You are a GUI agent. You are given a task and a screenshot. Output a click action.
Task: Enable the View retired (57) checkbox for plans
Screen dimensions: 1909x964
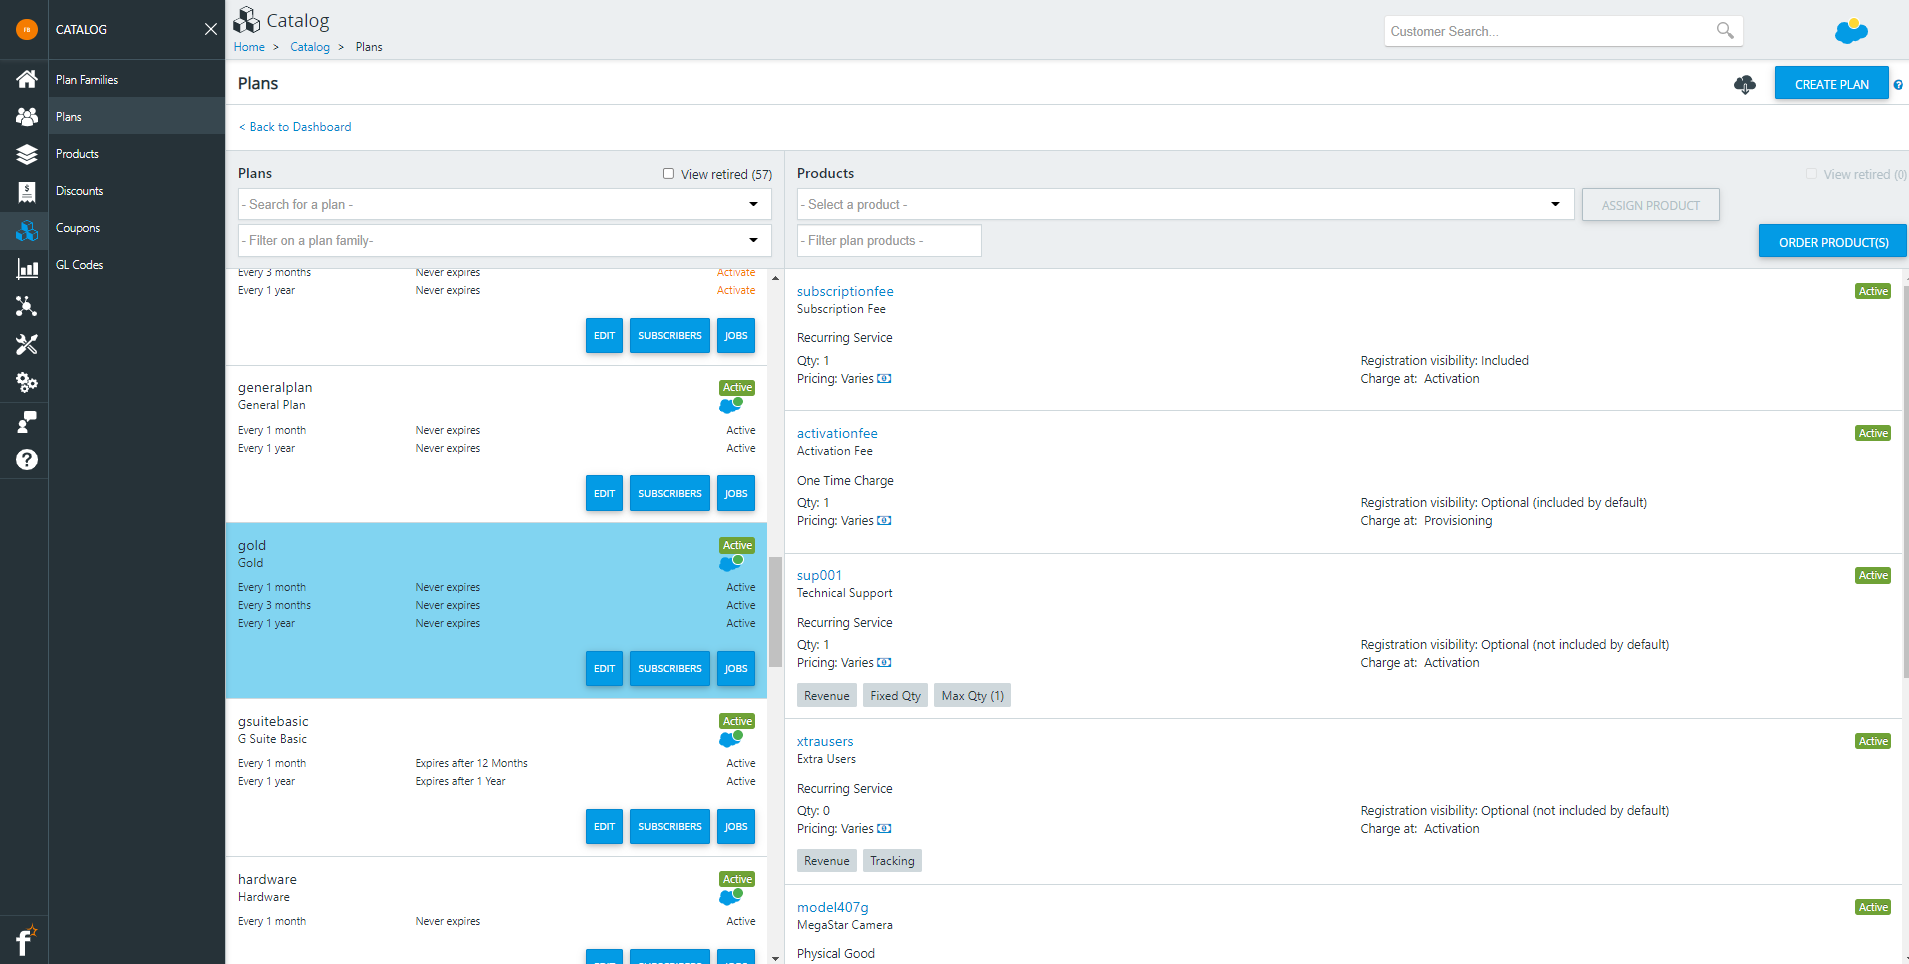668,173
